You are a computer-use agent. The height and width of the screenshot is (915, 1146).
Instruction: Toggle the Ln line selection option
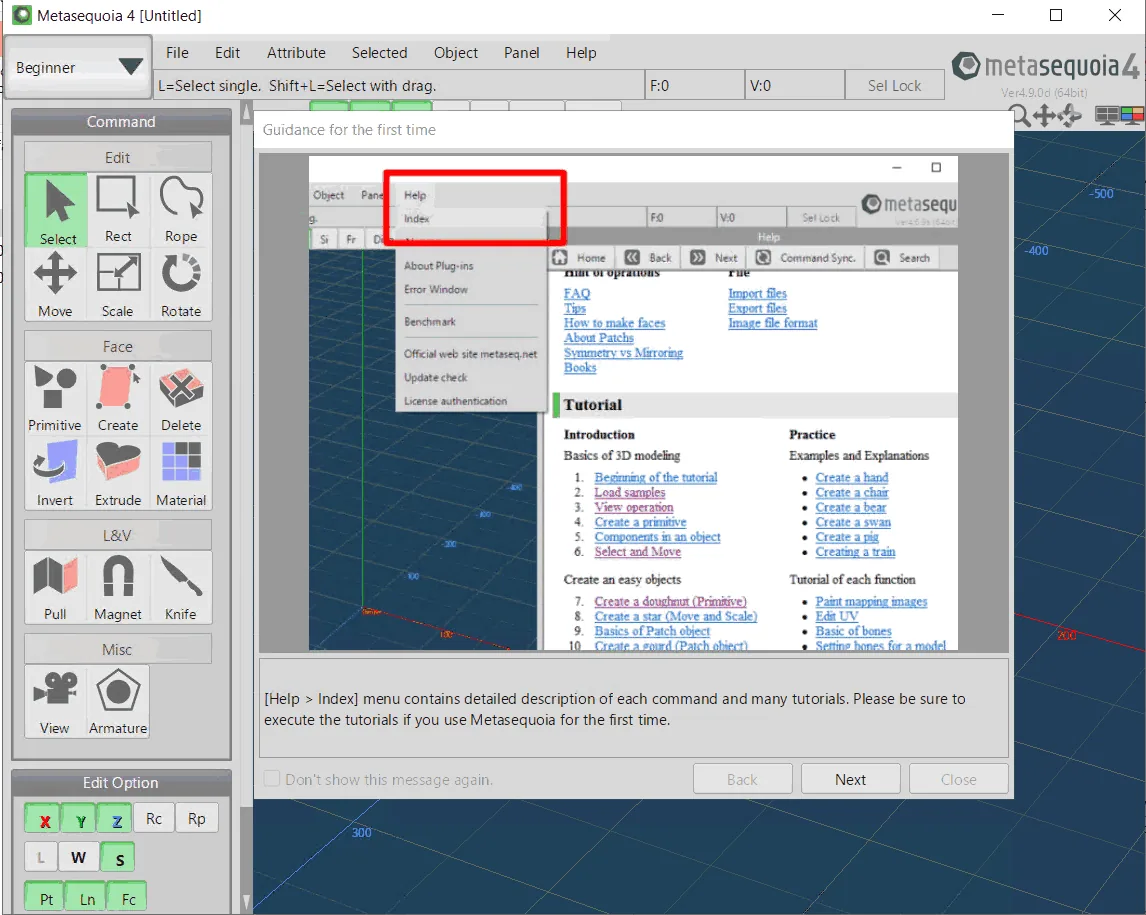pyautogui.click(x=86, y=897)
